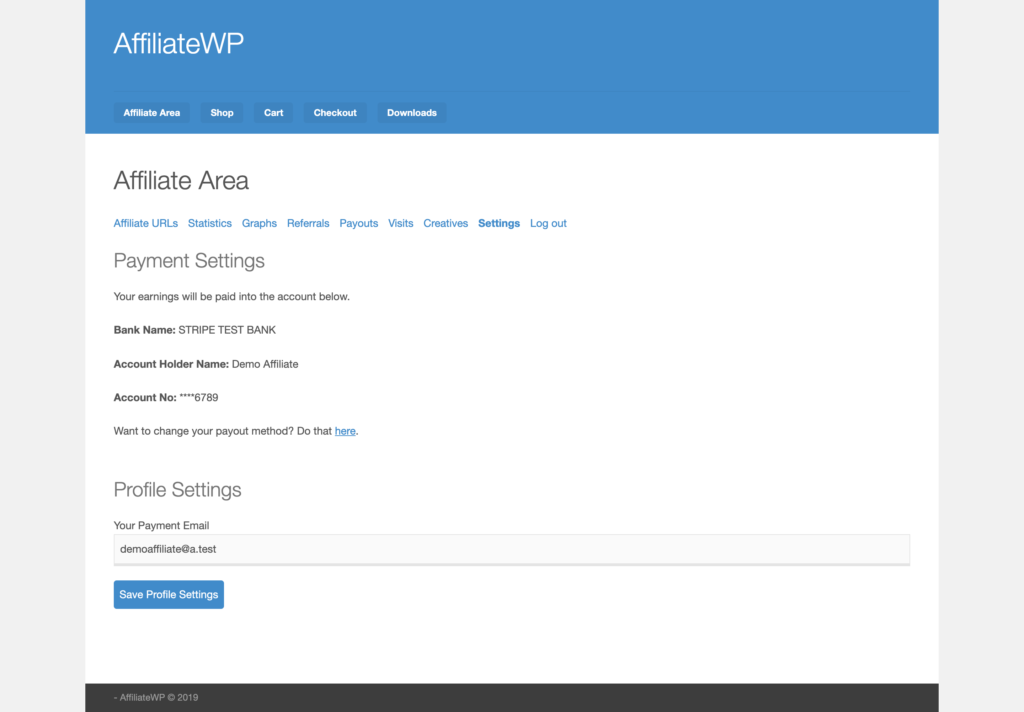Click the 'Your Payment Email' label
This screenshot has height=712, width=1024.
pos(161,526)
